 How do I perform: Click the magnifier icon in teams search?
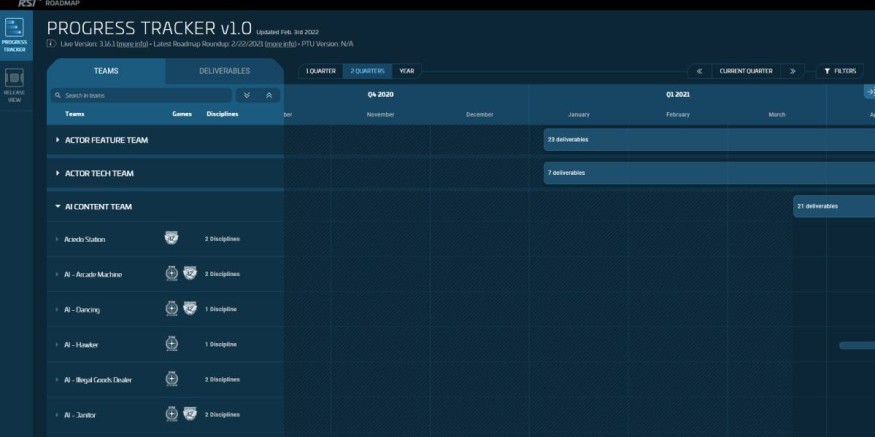tap(58, 96)
